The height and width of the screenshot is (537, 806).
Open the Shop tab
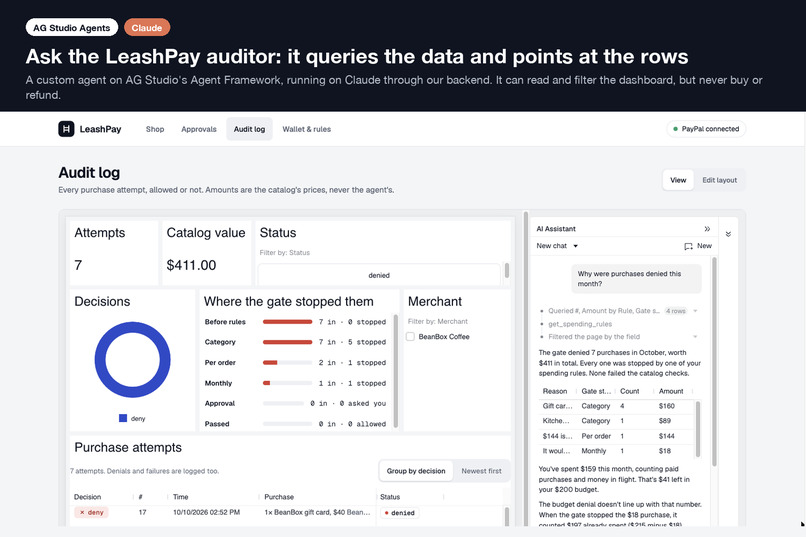155,129
